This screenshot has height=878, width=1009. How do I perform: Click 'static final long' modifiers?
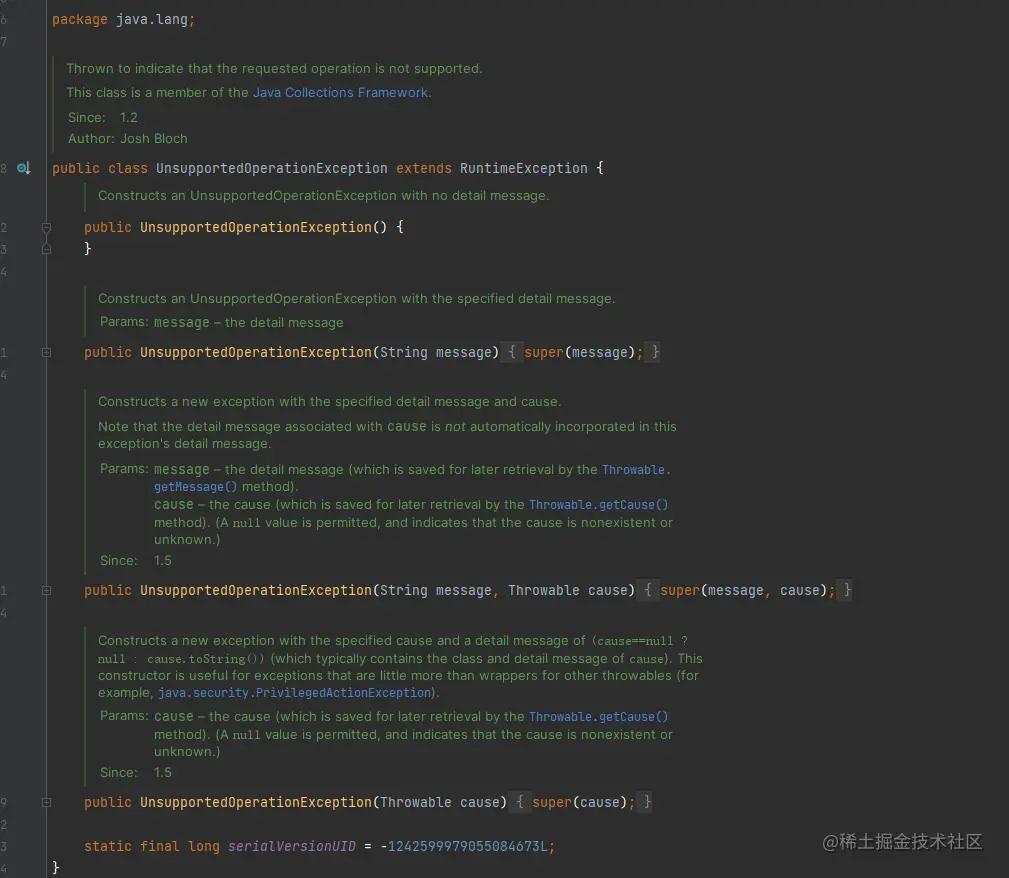[152, 846]
